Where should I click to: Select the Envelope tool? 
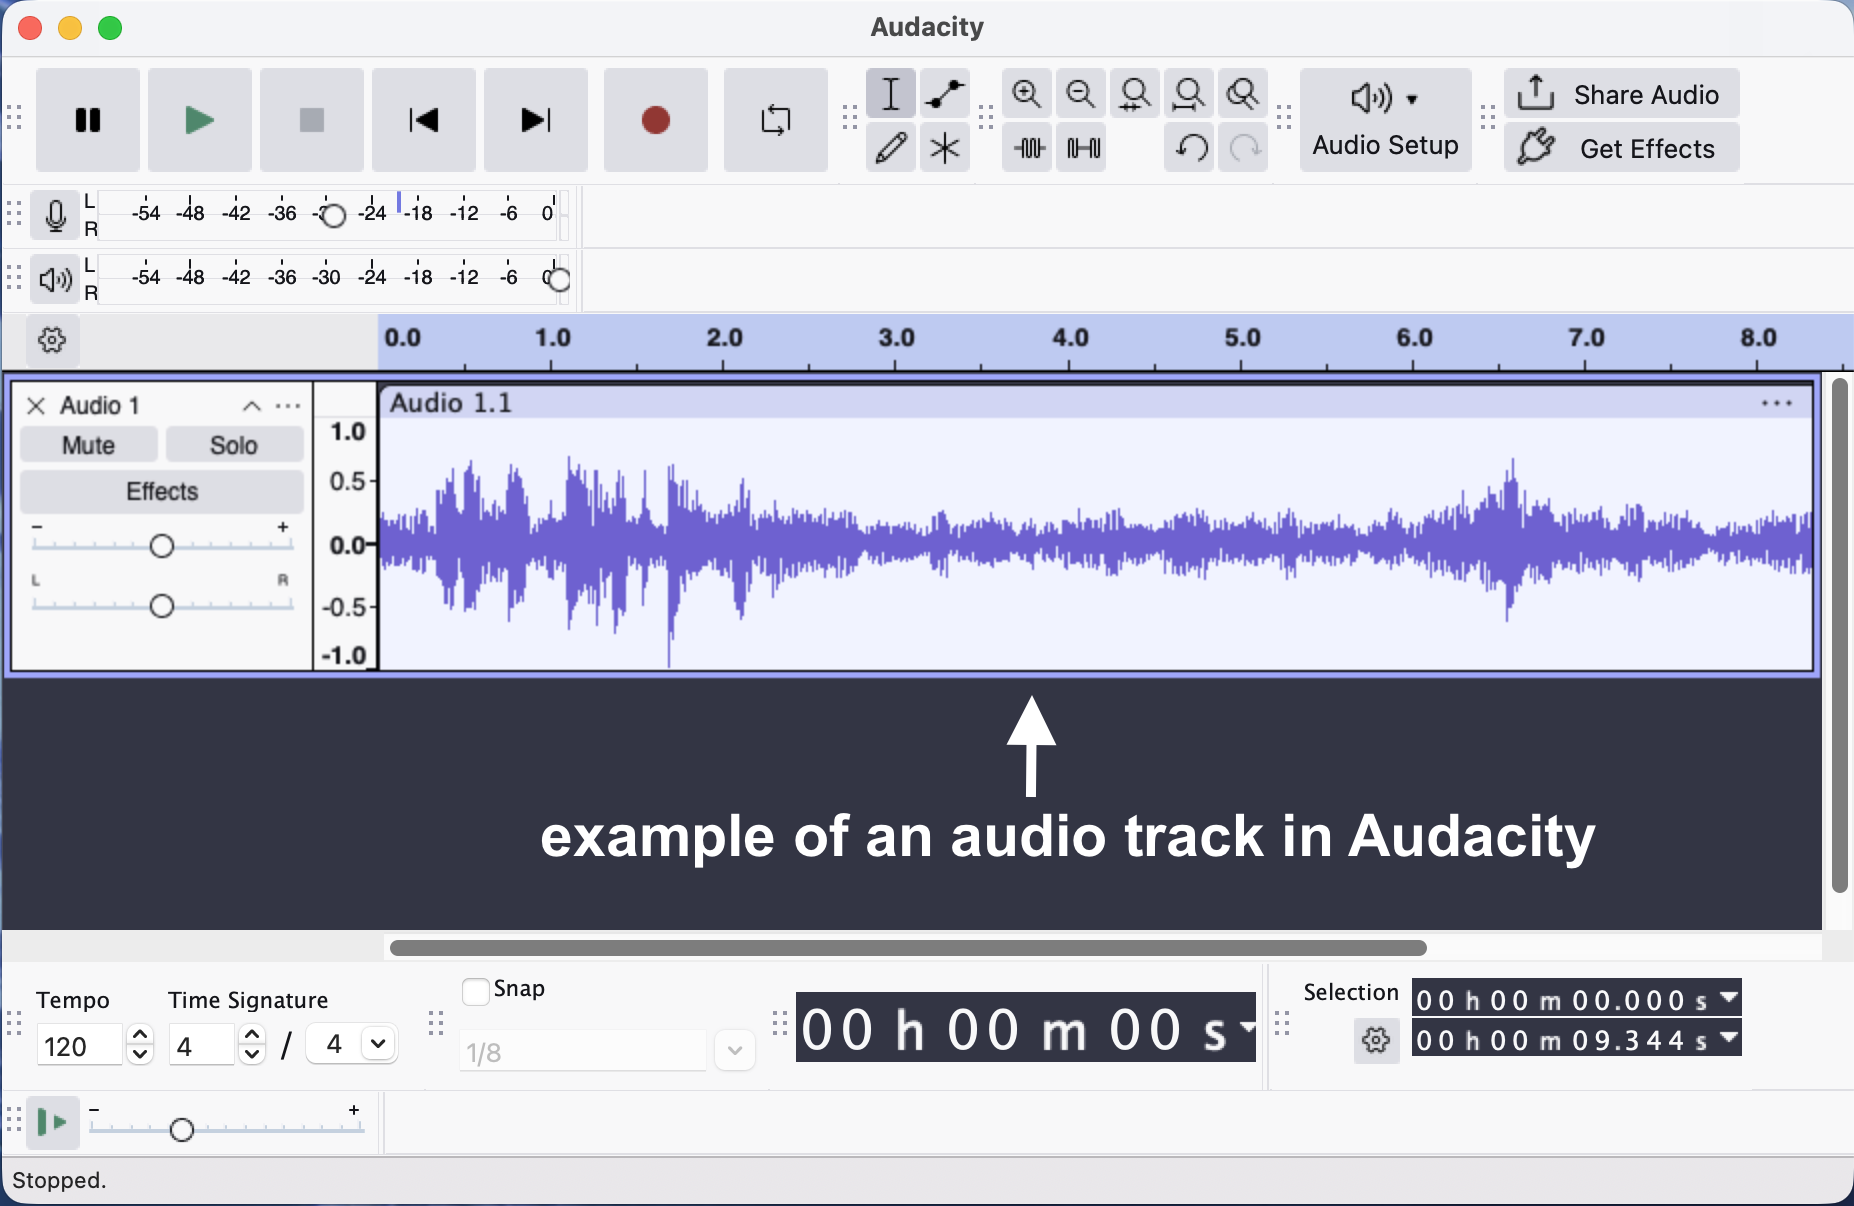pos(945,94)
